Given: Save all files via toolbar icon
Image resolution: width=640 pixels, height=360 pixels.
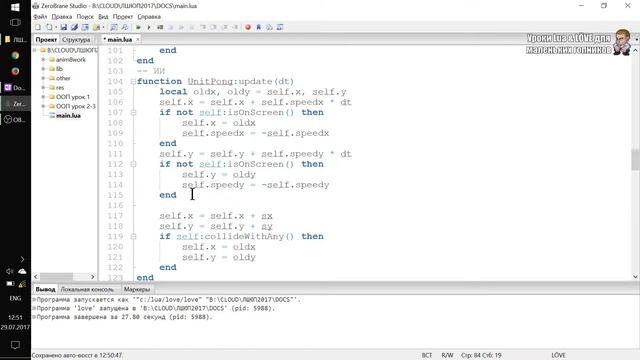Looking at the screenshot, I should click(x=74, y=27).
